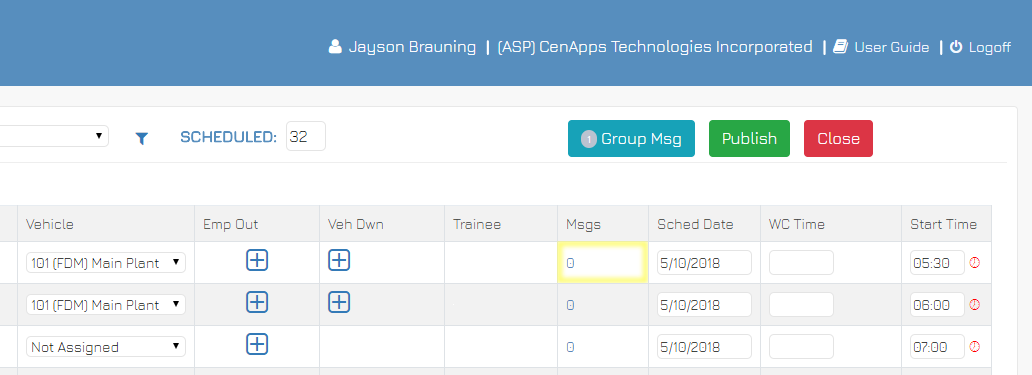Click the SCHEDULED count field showing 32
Viewport: 1032px width, 375px height.
point(305,136)
